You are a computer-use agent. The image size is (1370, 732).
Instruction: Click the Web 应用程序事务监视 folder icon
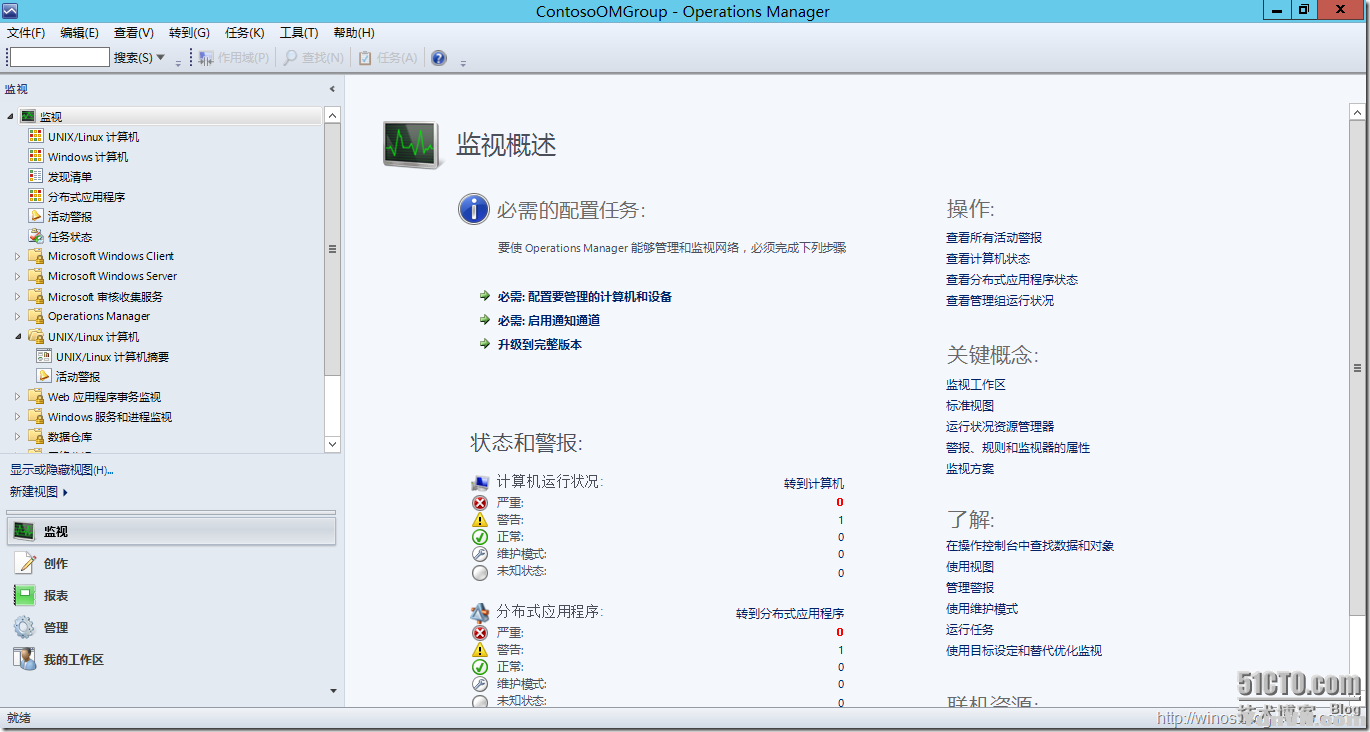point(36,397)
